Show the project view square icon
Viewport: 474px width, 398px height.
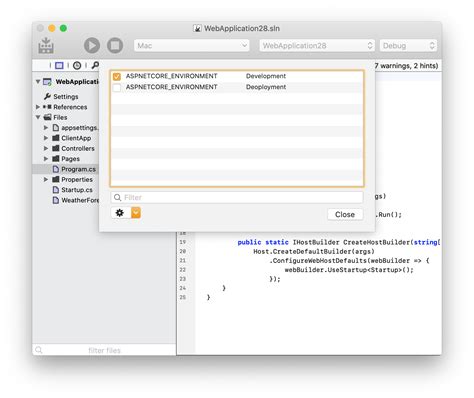click(x=59, y=65)
